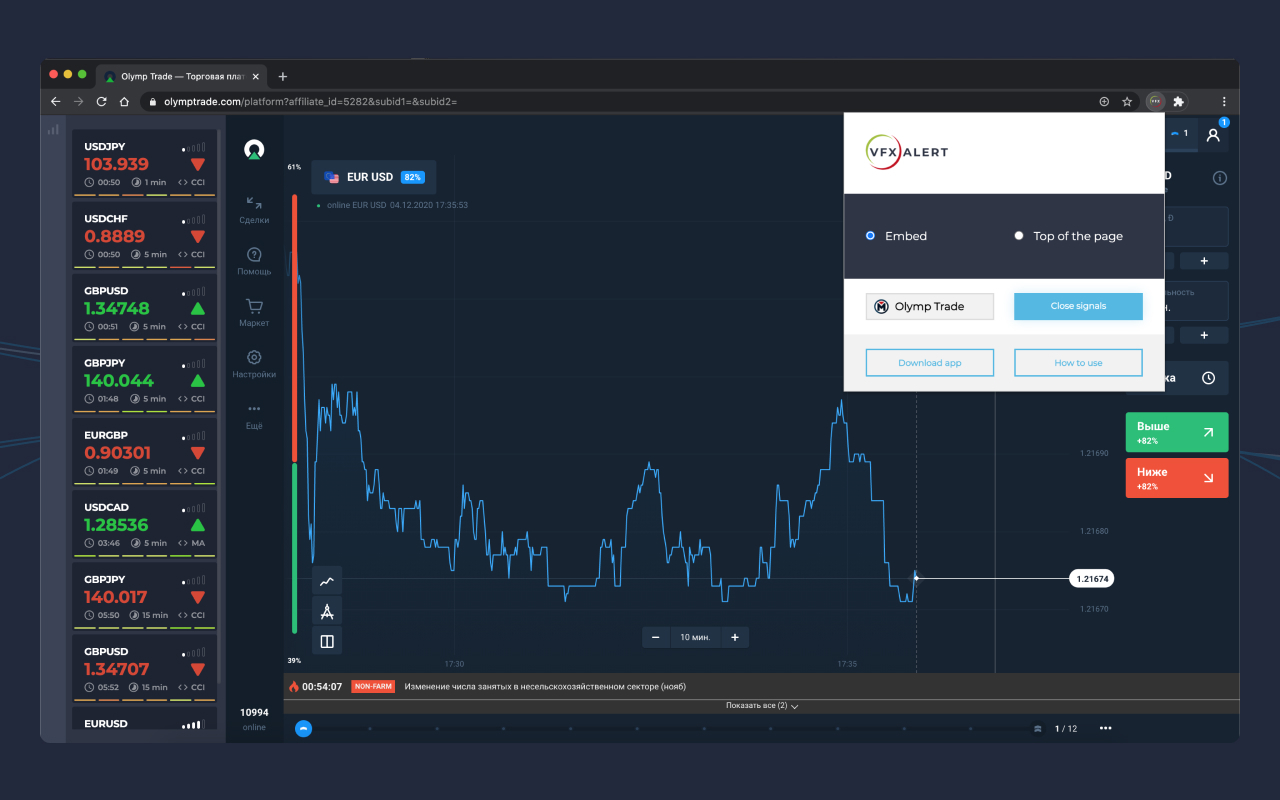Select the GBPUSD 1.34707 signal card
Screen dimensions: 1280x800
coord(145,668)
